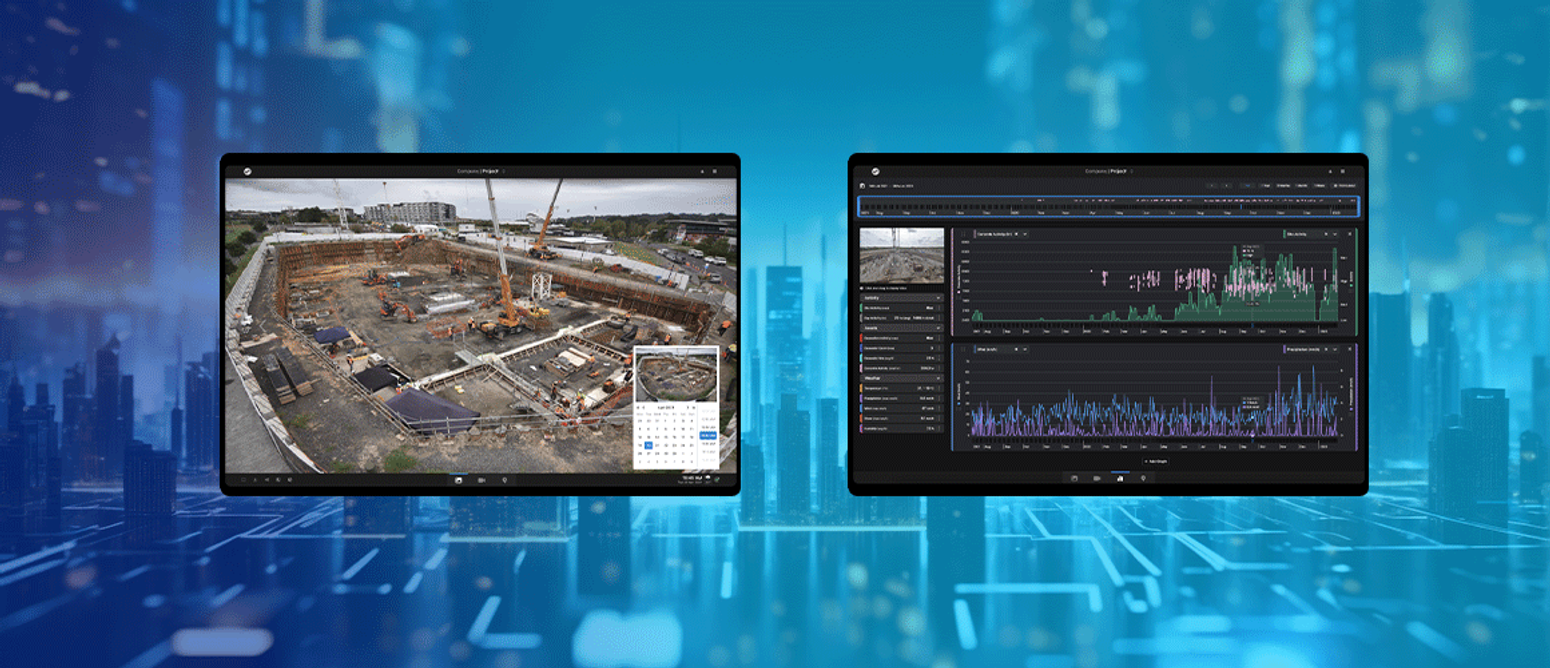This screenshot has height=668, width=1550.
Task: Open the image gallery icon on dashboard toolbar
Action: [x=1074, y=478]
